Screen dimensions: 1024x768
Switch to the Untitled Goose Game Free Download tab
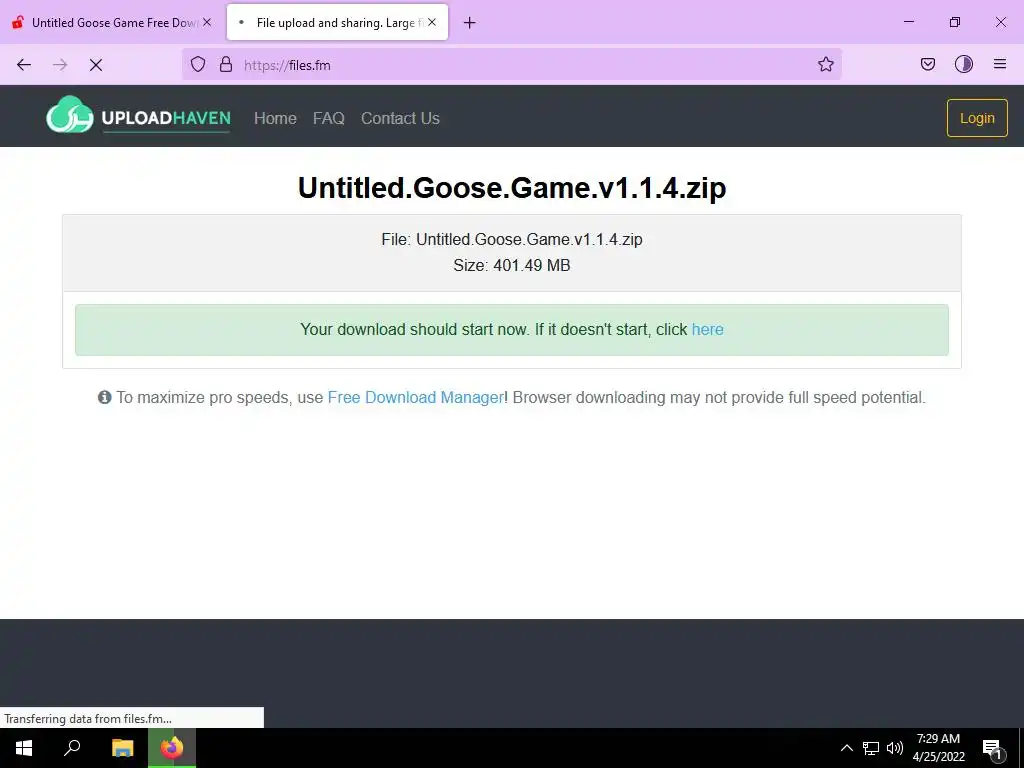click(x=112, y=22)
